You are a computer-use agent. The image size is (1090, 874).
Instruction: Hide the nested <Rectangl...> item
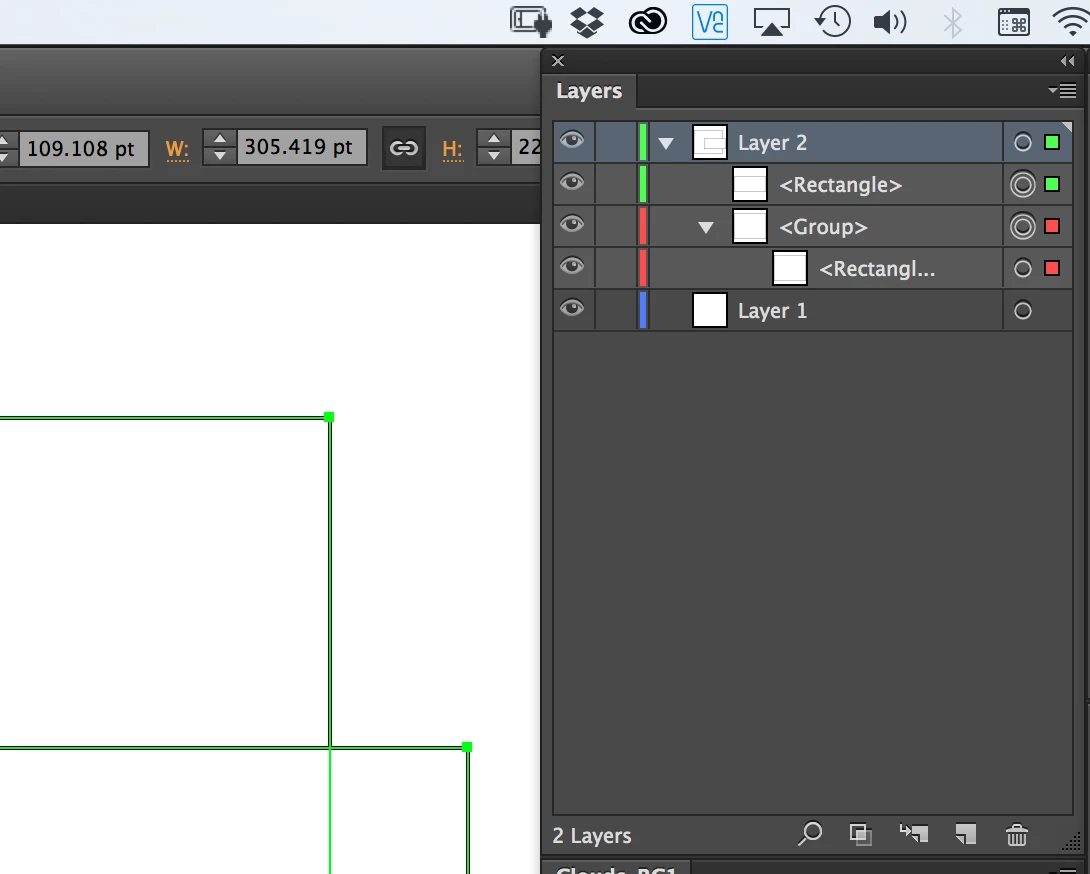click(572, 266)
